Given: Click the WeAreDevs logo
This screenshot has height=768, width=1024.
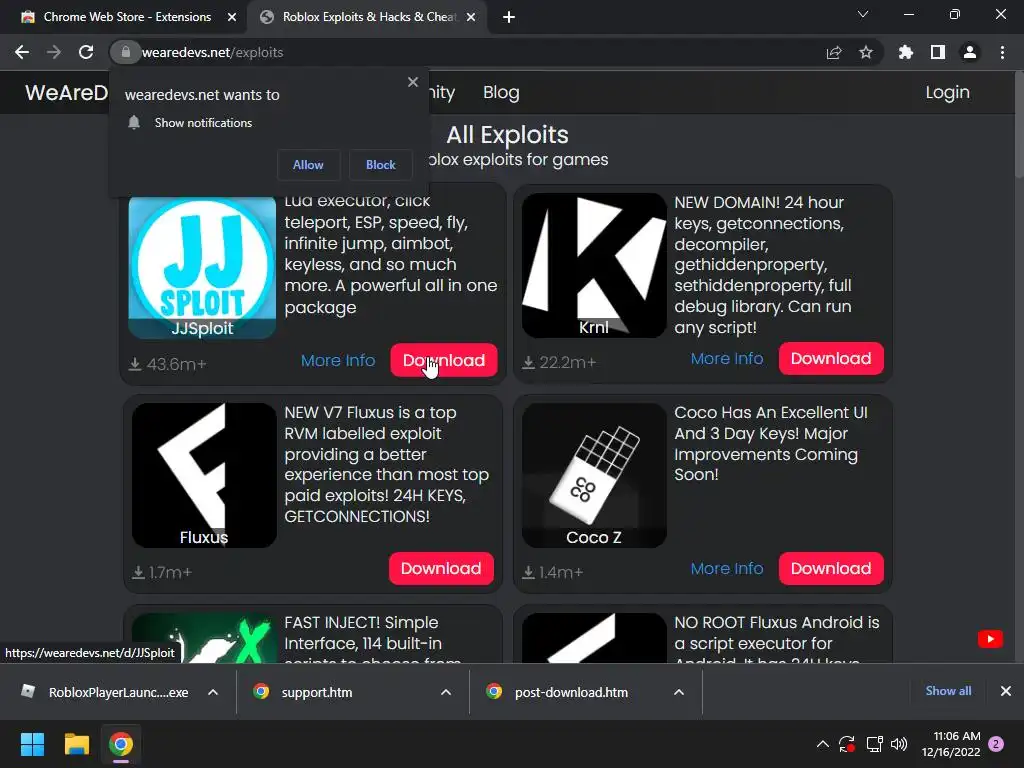Looking at the screenshot, I should (x=66, y=92).
